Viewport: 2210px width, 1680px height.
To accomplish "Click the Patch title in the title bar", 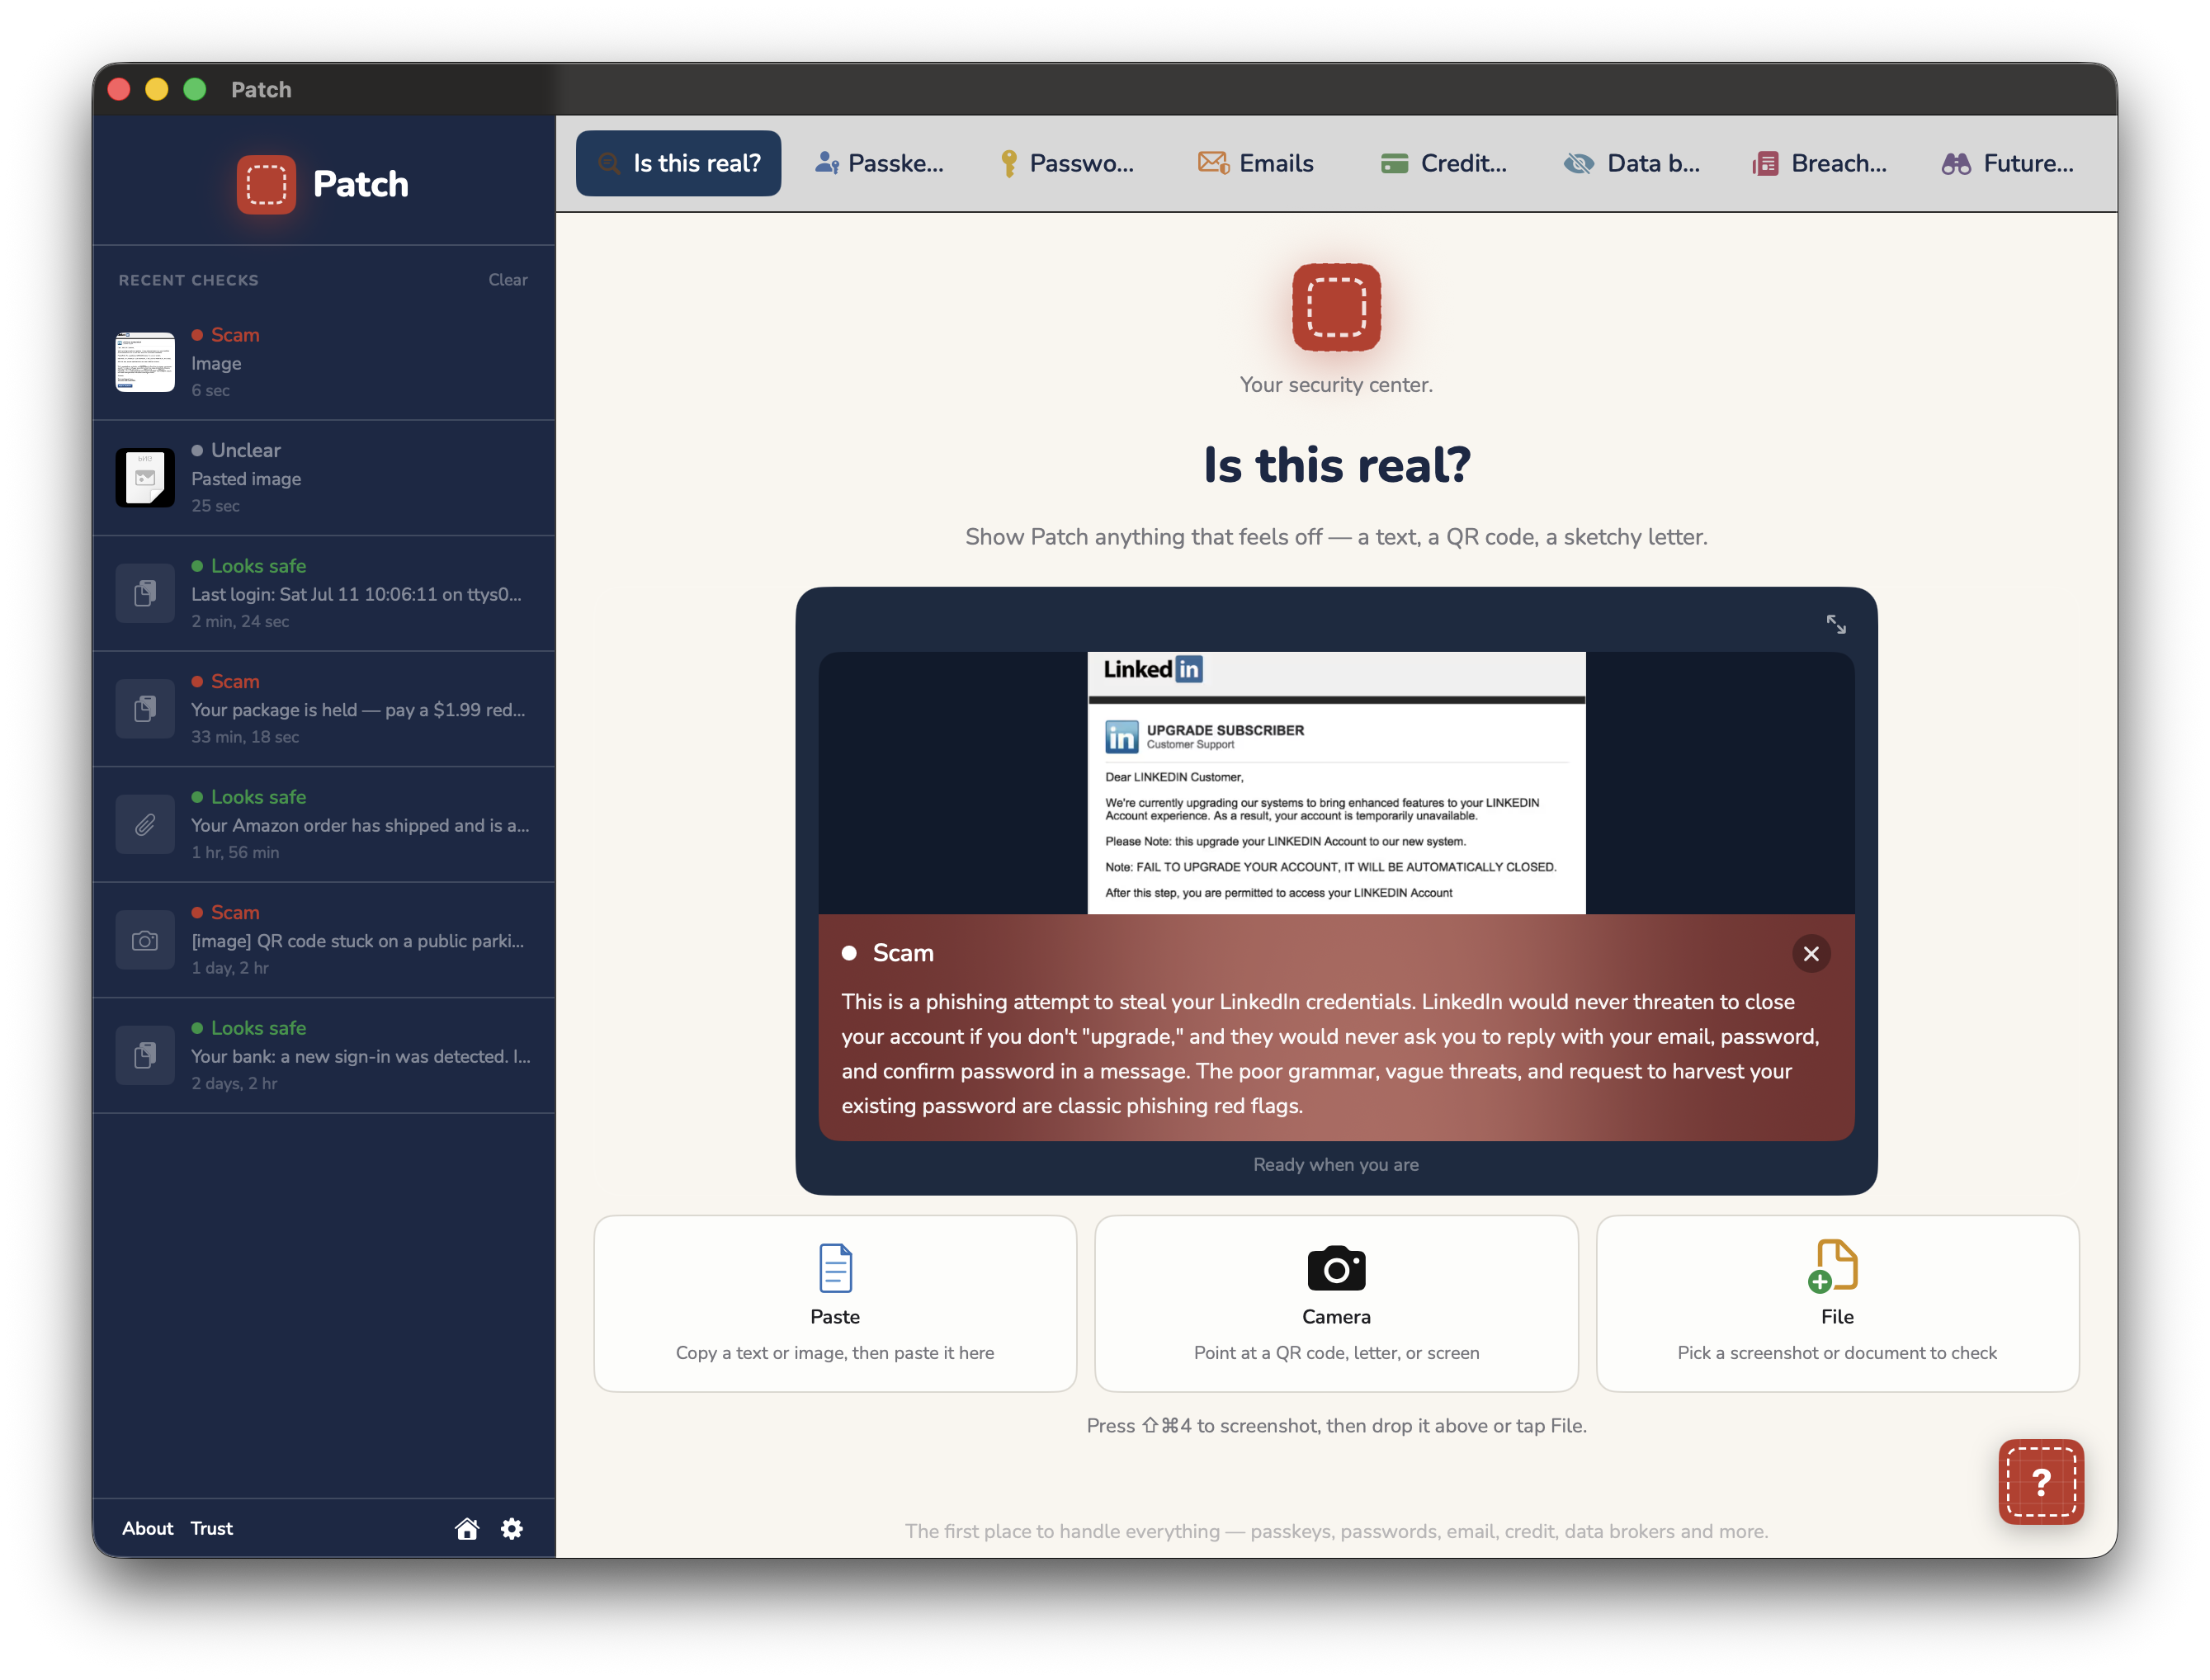I will click(261, 89).
